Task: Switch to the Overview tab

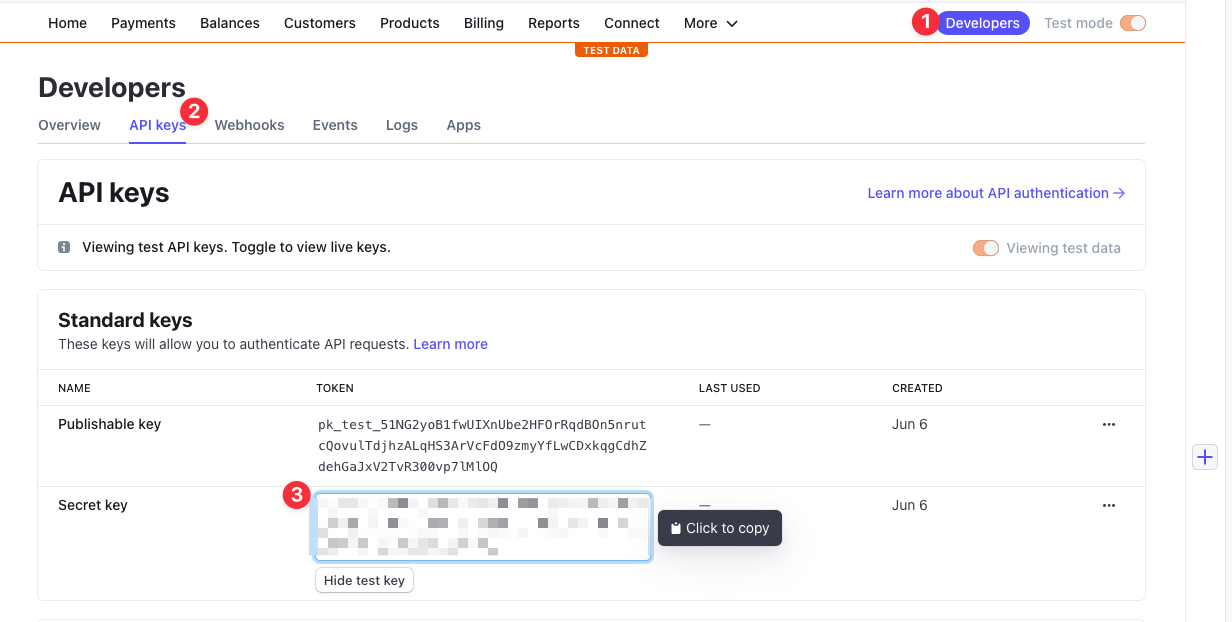Action: pyautogui.click(x=69, y=125)
